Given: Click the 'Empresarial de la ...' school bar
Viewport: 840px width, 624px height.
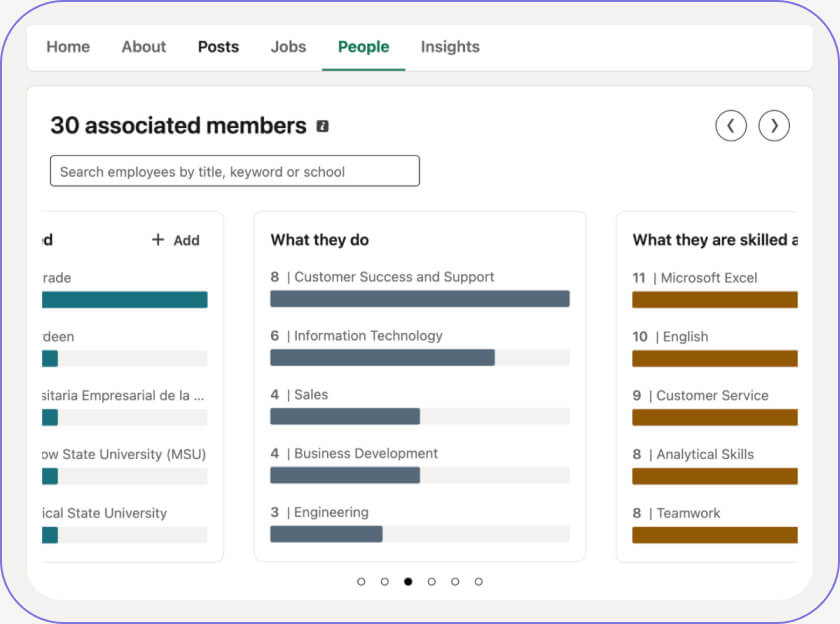Looking at the screenshot, I should tap(125, 417).
